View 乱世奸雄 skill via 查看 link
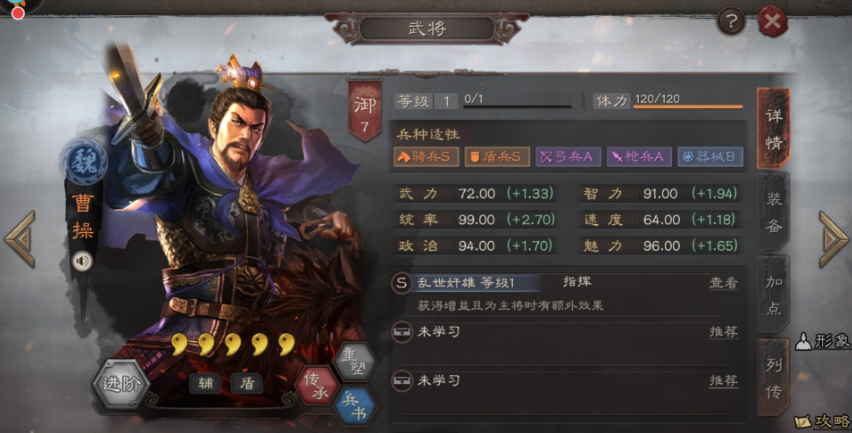The width and height of the screenshot is (852, 433). [723, 283]
